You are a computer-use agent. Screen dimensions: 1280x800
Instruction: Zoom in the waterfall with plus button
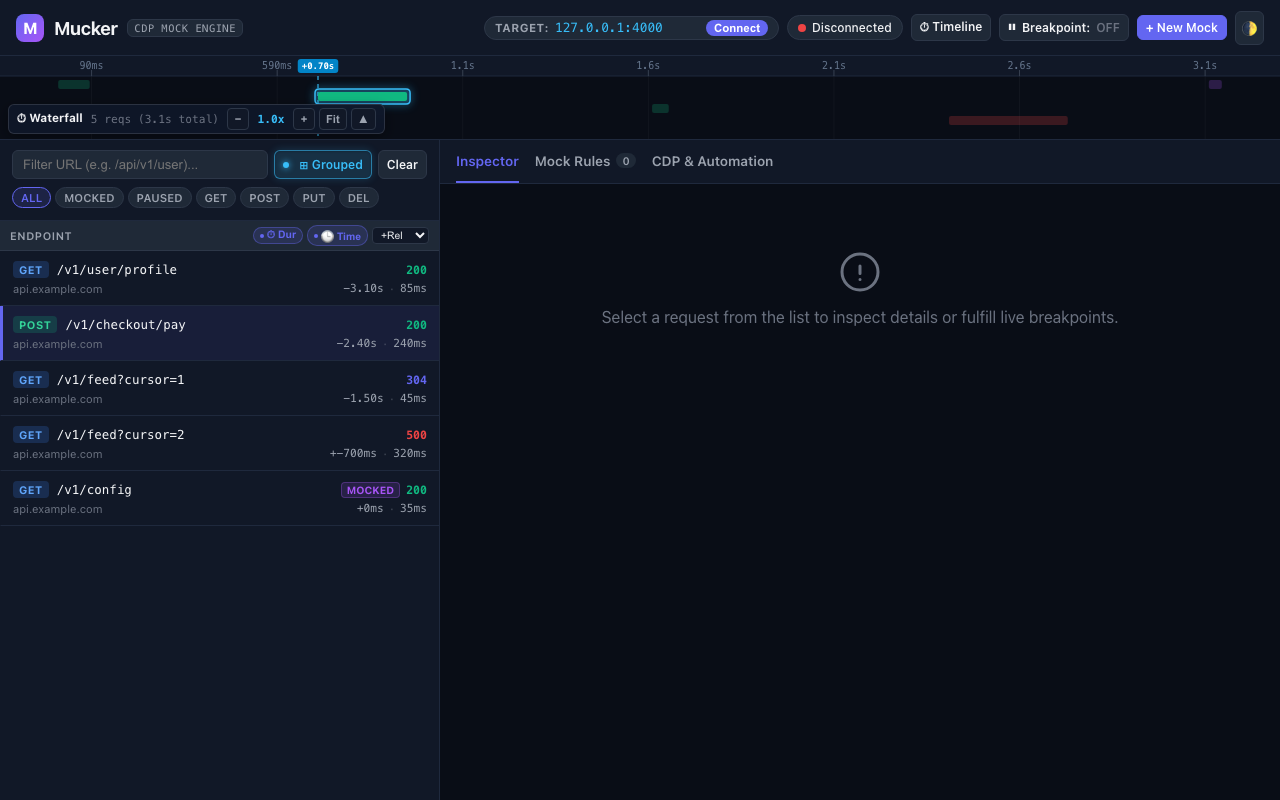pyautogui.click(x=304, y=119)
